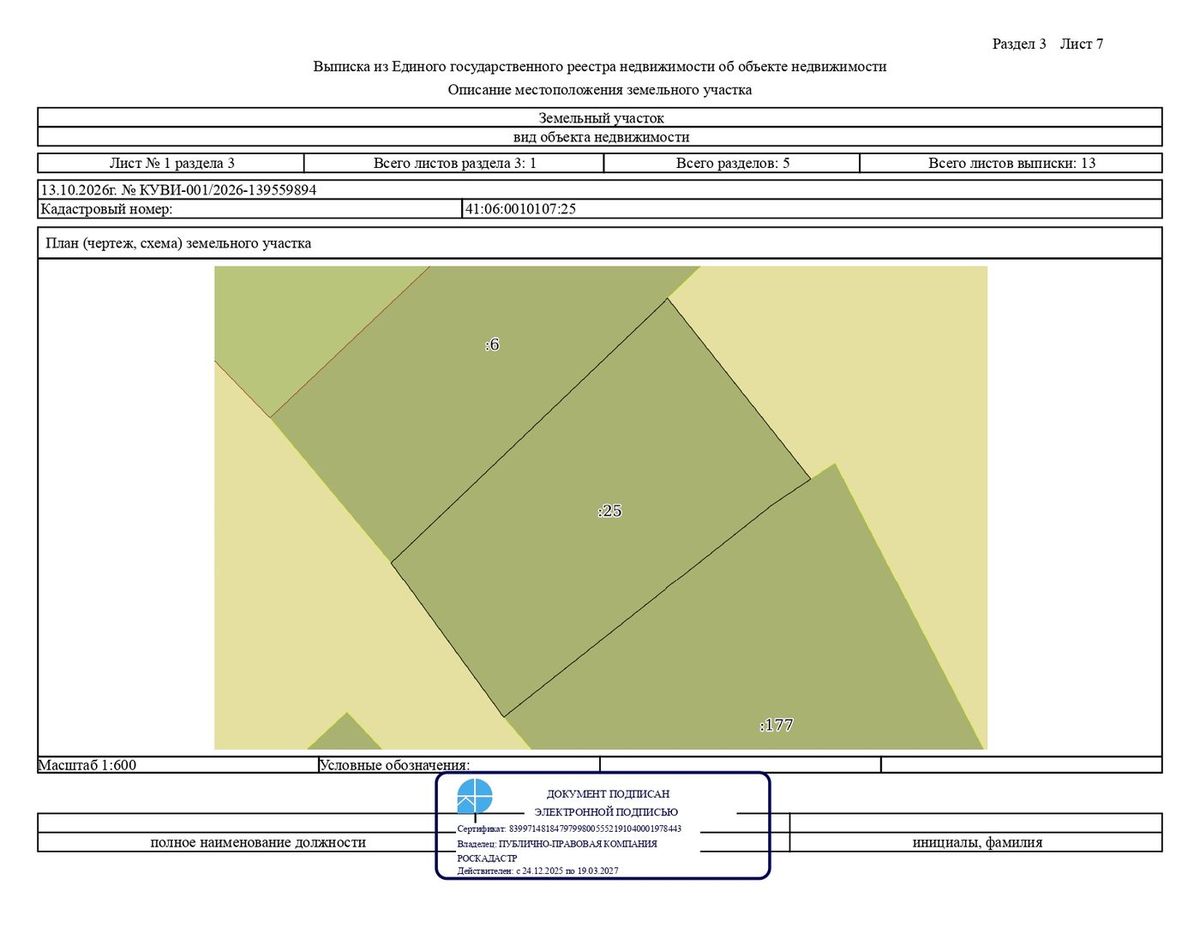
Task: Click the certificate validity dates line
Action: (538, 871)
